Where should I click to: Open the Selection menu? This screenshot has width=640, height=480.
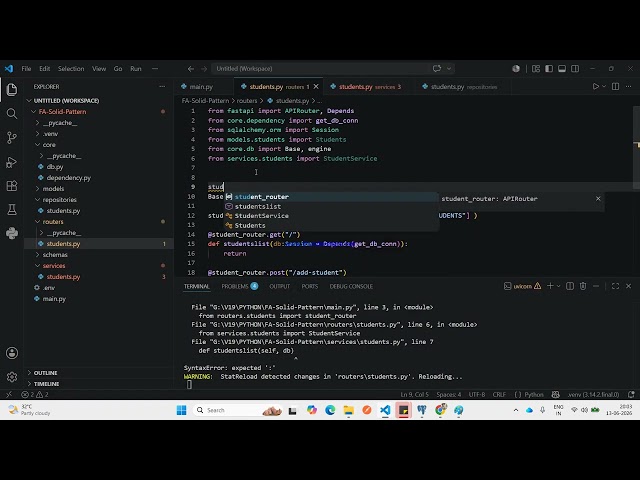(71, 69)
